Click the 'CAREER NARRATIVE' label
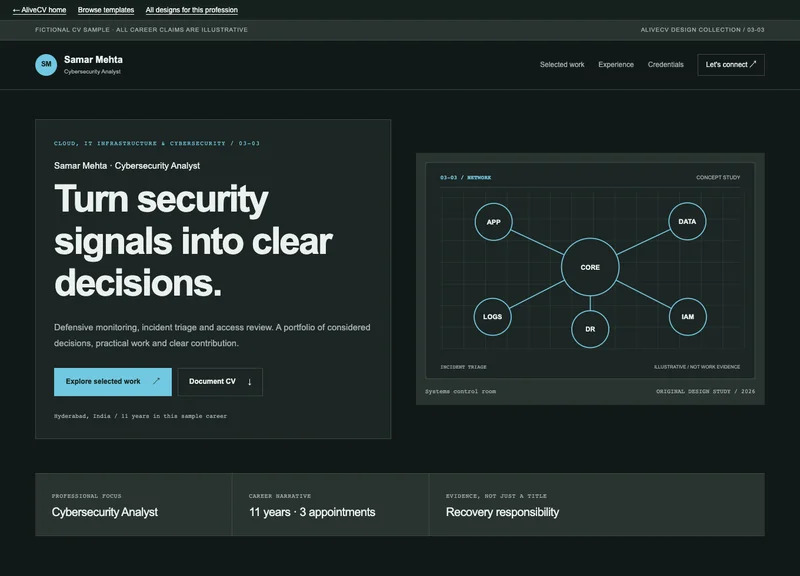This screenshot has width=800, height=576. tap(280, 496)
